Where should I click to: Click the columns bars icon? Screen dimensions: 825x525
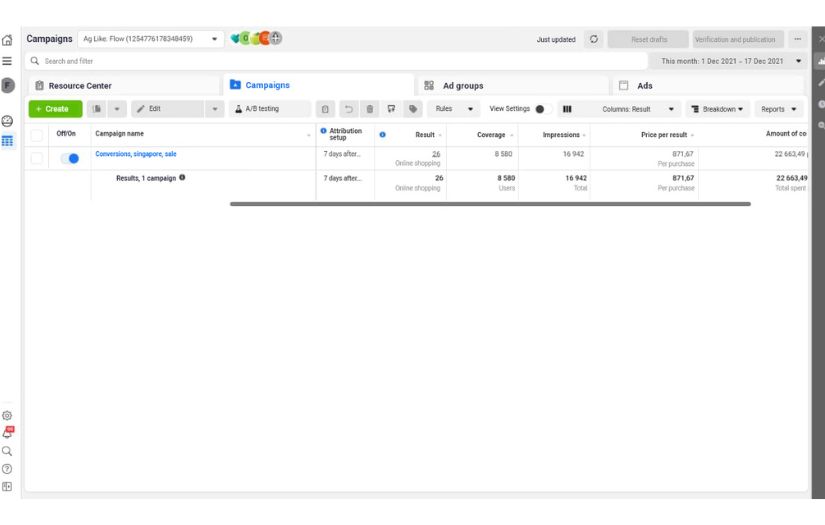point(567,109)
